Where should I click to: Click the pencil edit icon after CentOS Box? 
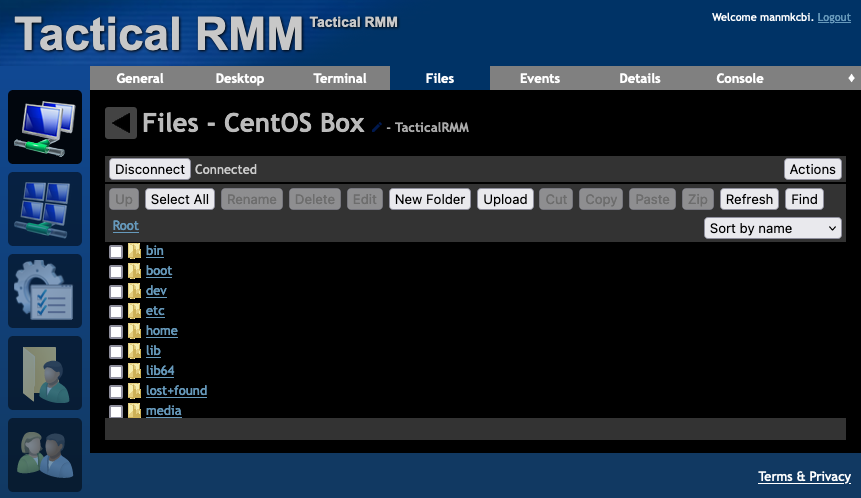tap(377, 127)
